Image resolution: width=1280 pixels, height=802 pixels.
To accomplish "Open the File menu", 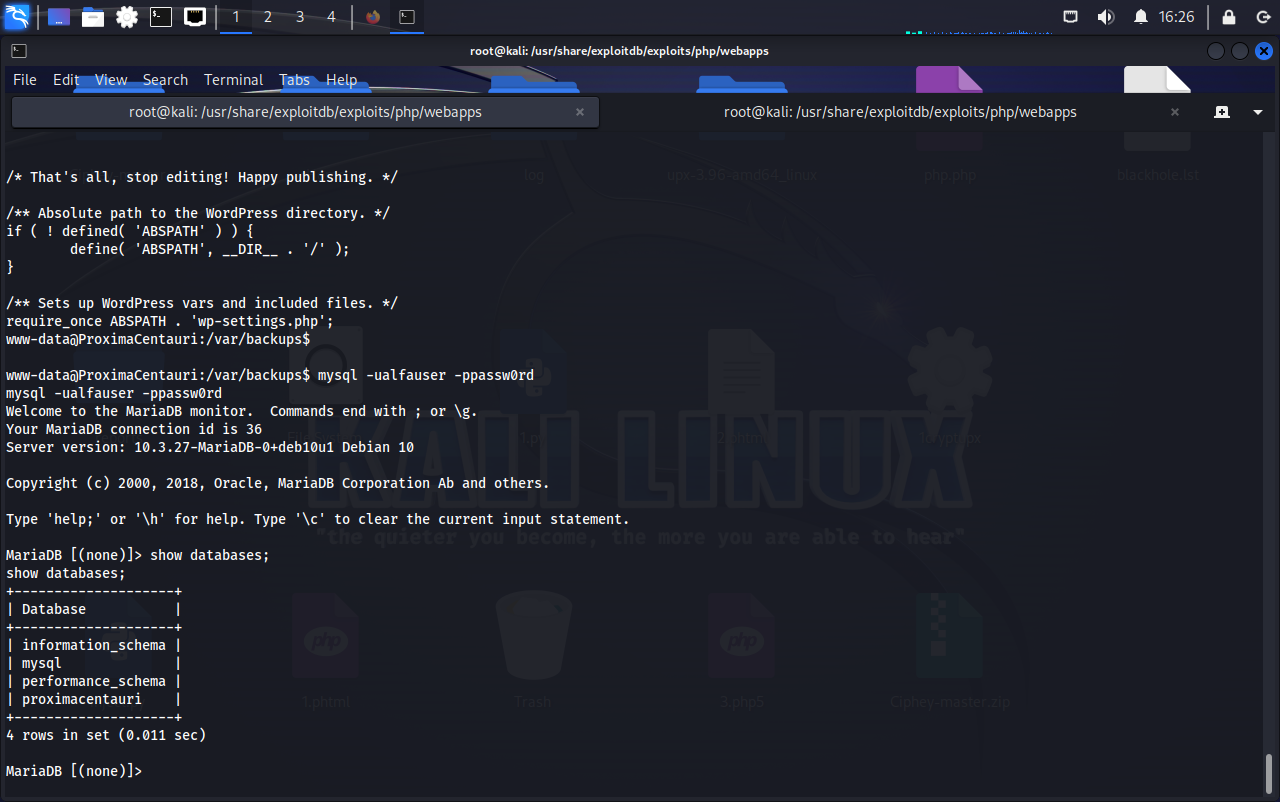I will point(25,80).
